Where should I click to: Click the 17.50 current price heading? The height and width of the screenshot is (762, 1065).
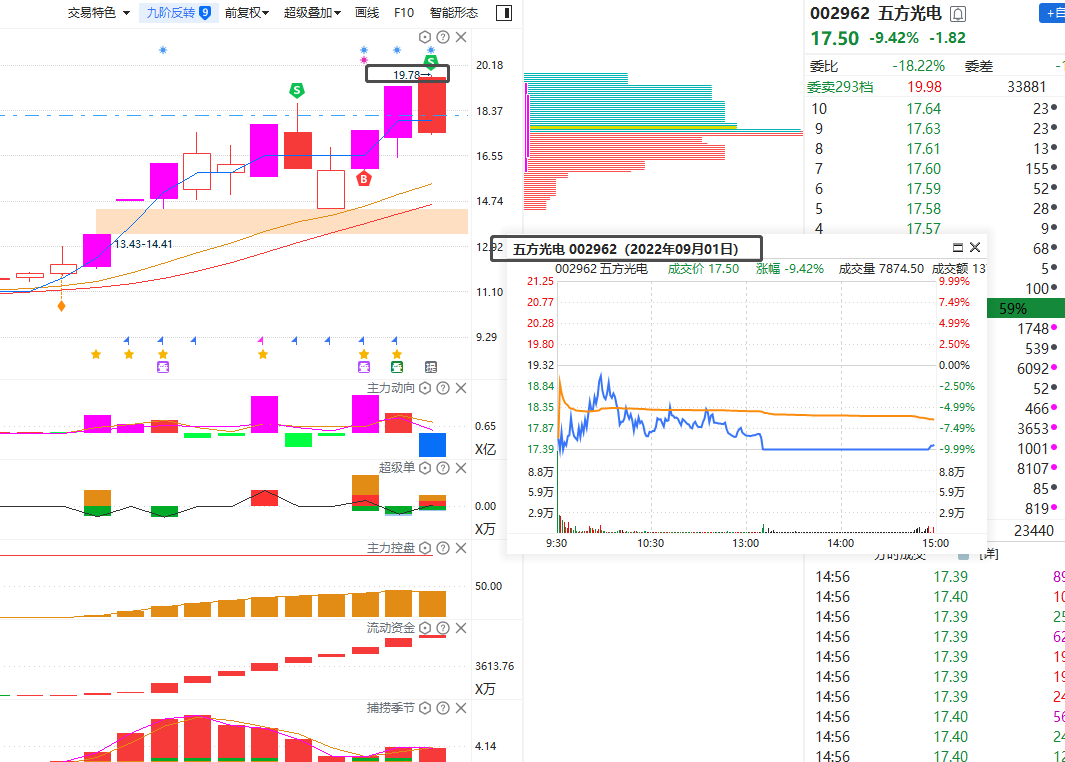pyautogui.click(x=835, y=38)
